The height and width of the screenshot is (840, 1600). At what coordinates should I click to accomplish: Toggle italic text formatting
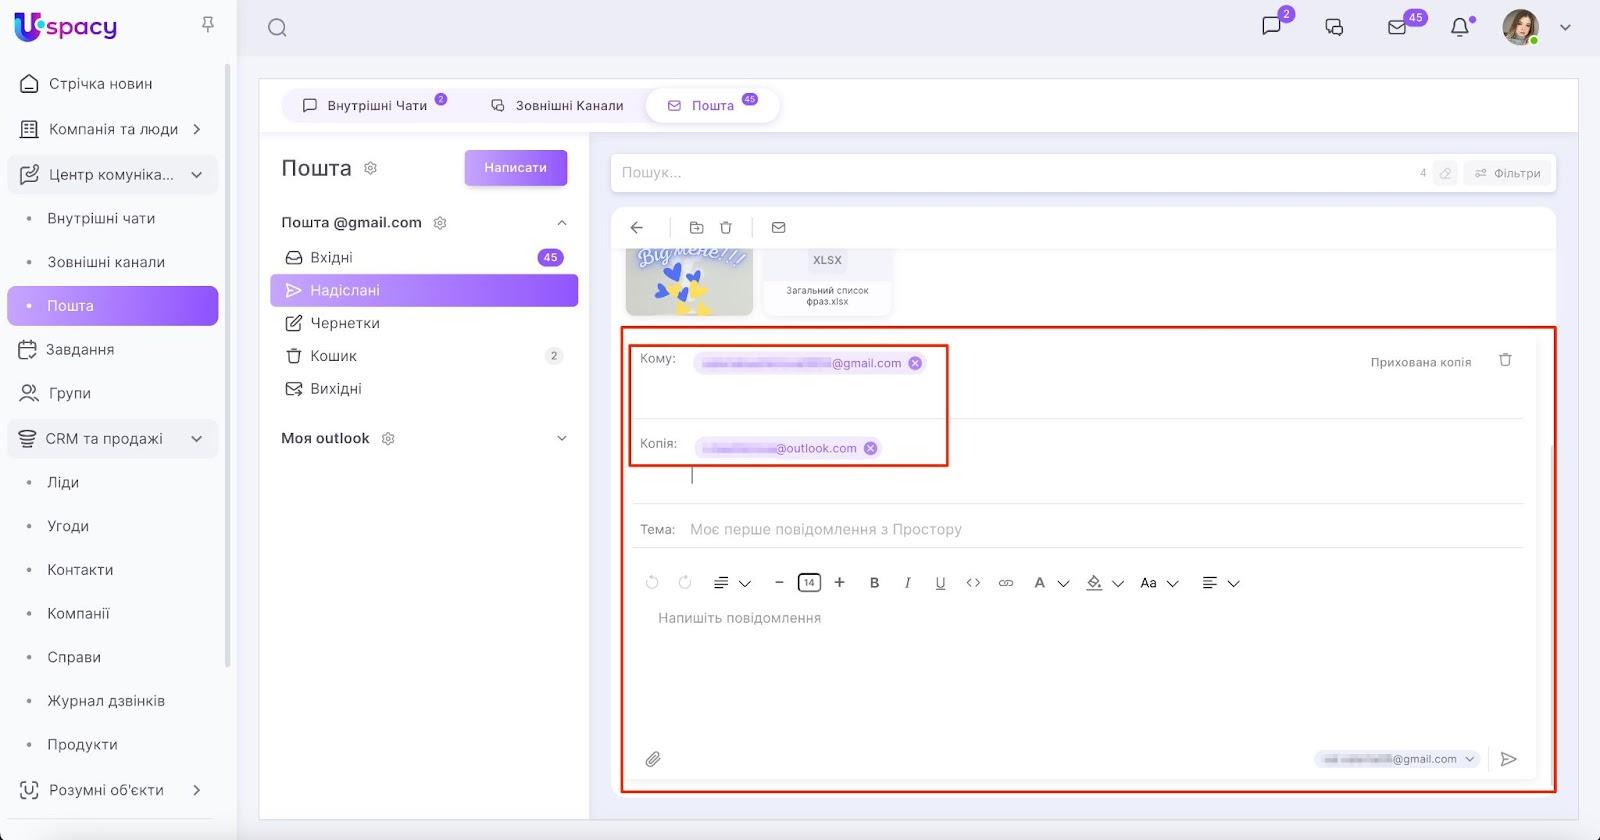click(x=907, y=583)
